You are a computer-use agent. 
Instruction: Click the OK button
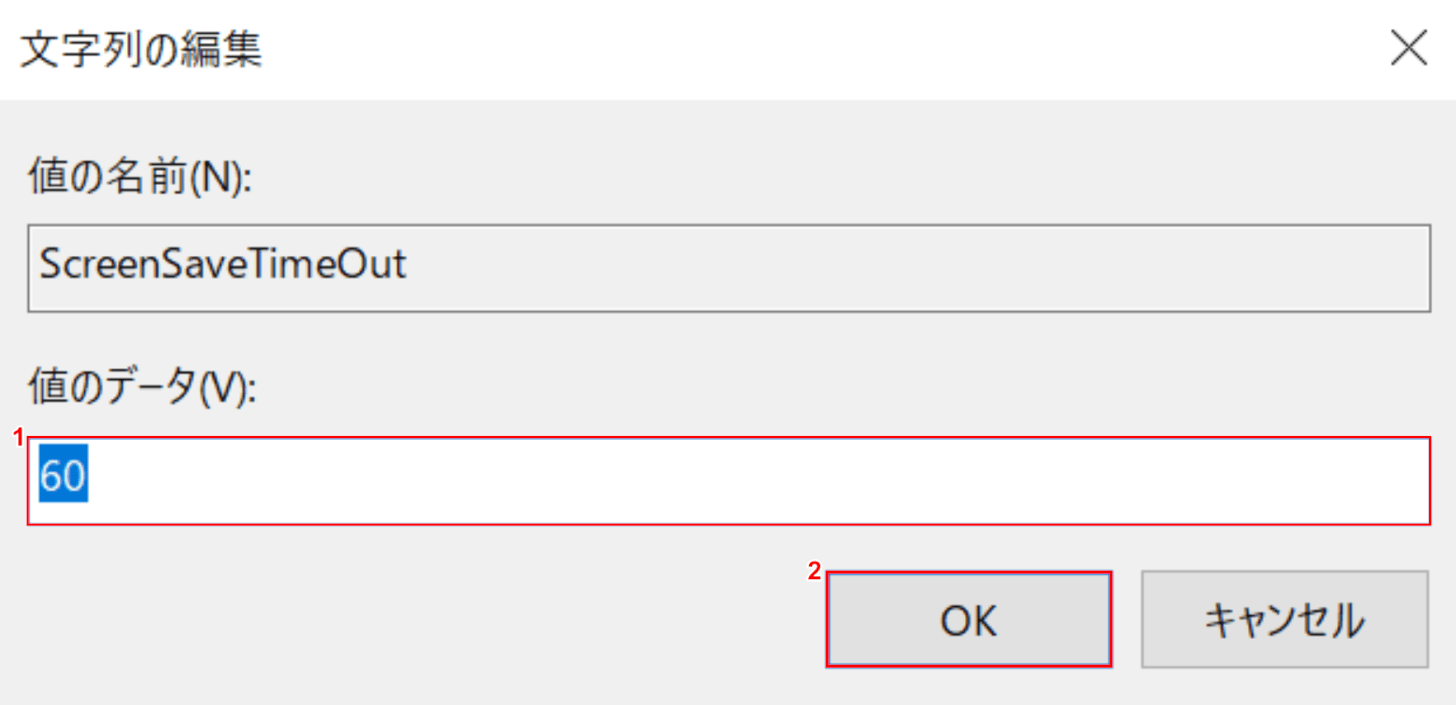pos(968,620)
